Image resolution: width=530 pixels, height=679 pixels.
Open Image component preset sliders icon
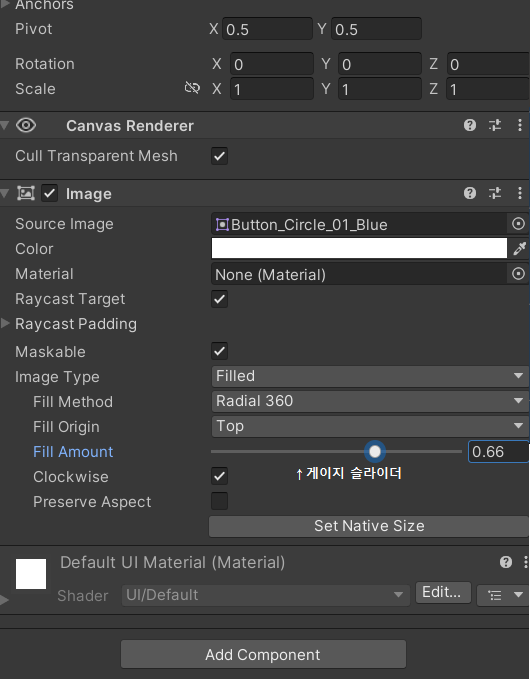(495, 193)
